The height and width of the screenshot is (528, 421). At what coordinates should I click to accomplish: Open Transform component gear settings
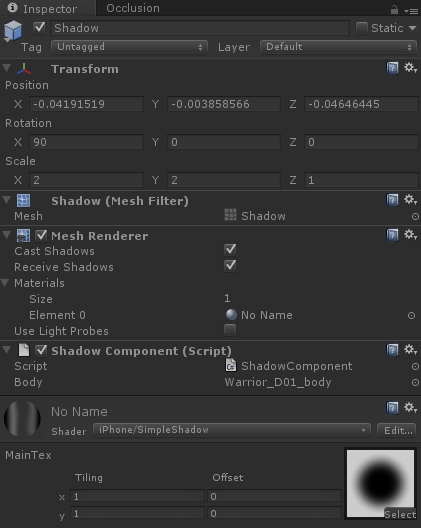point(411,68)
